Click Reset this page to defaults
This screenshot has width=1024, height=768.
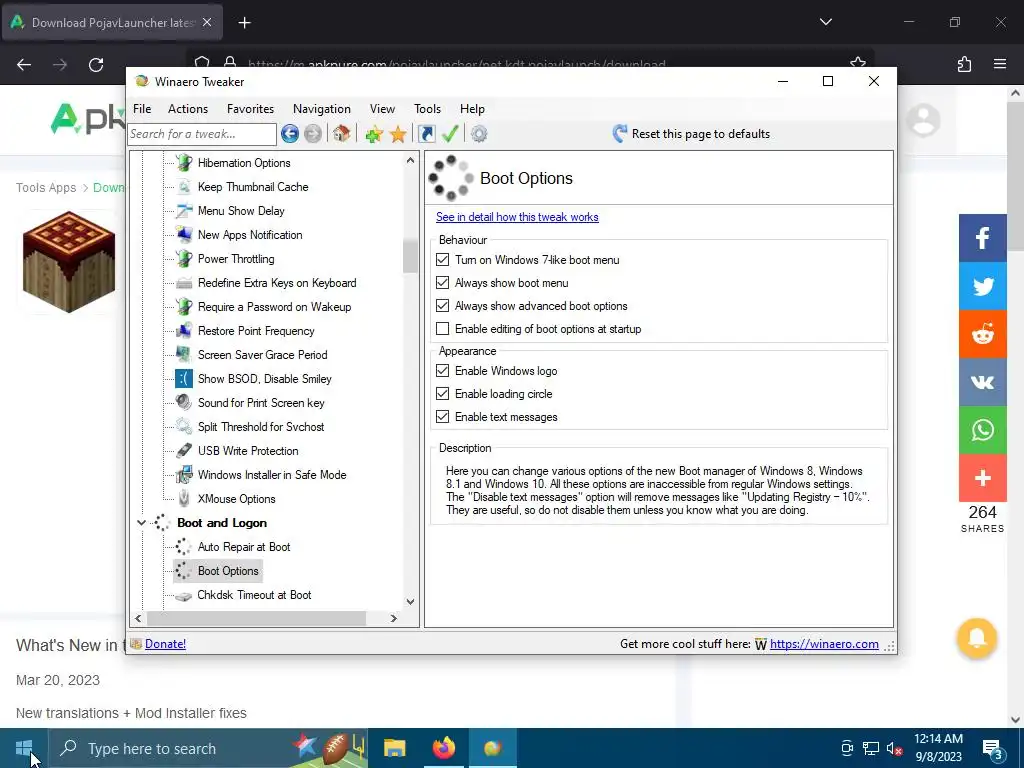tap(691, 134)
